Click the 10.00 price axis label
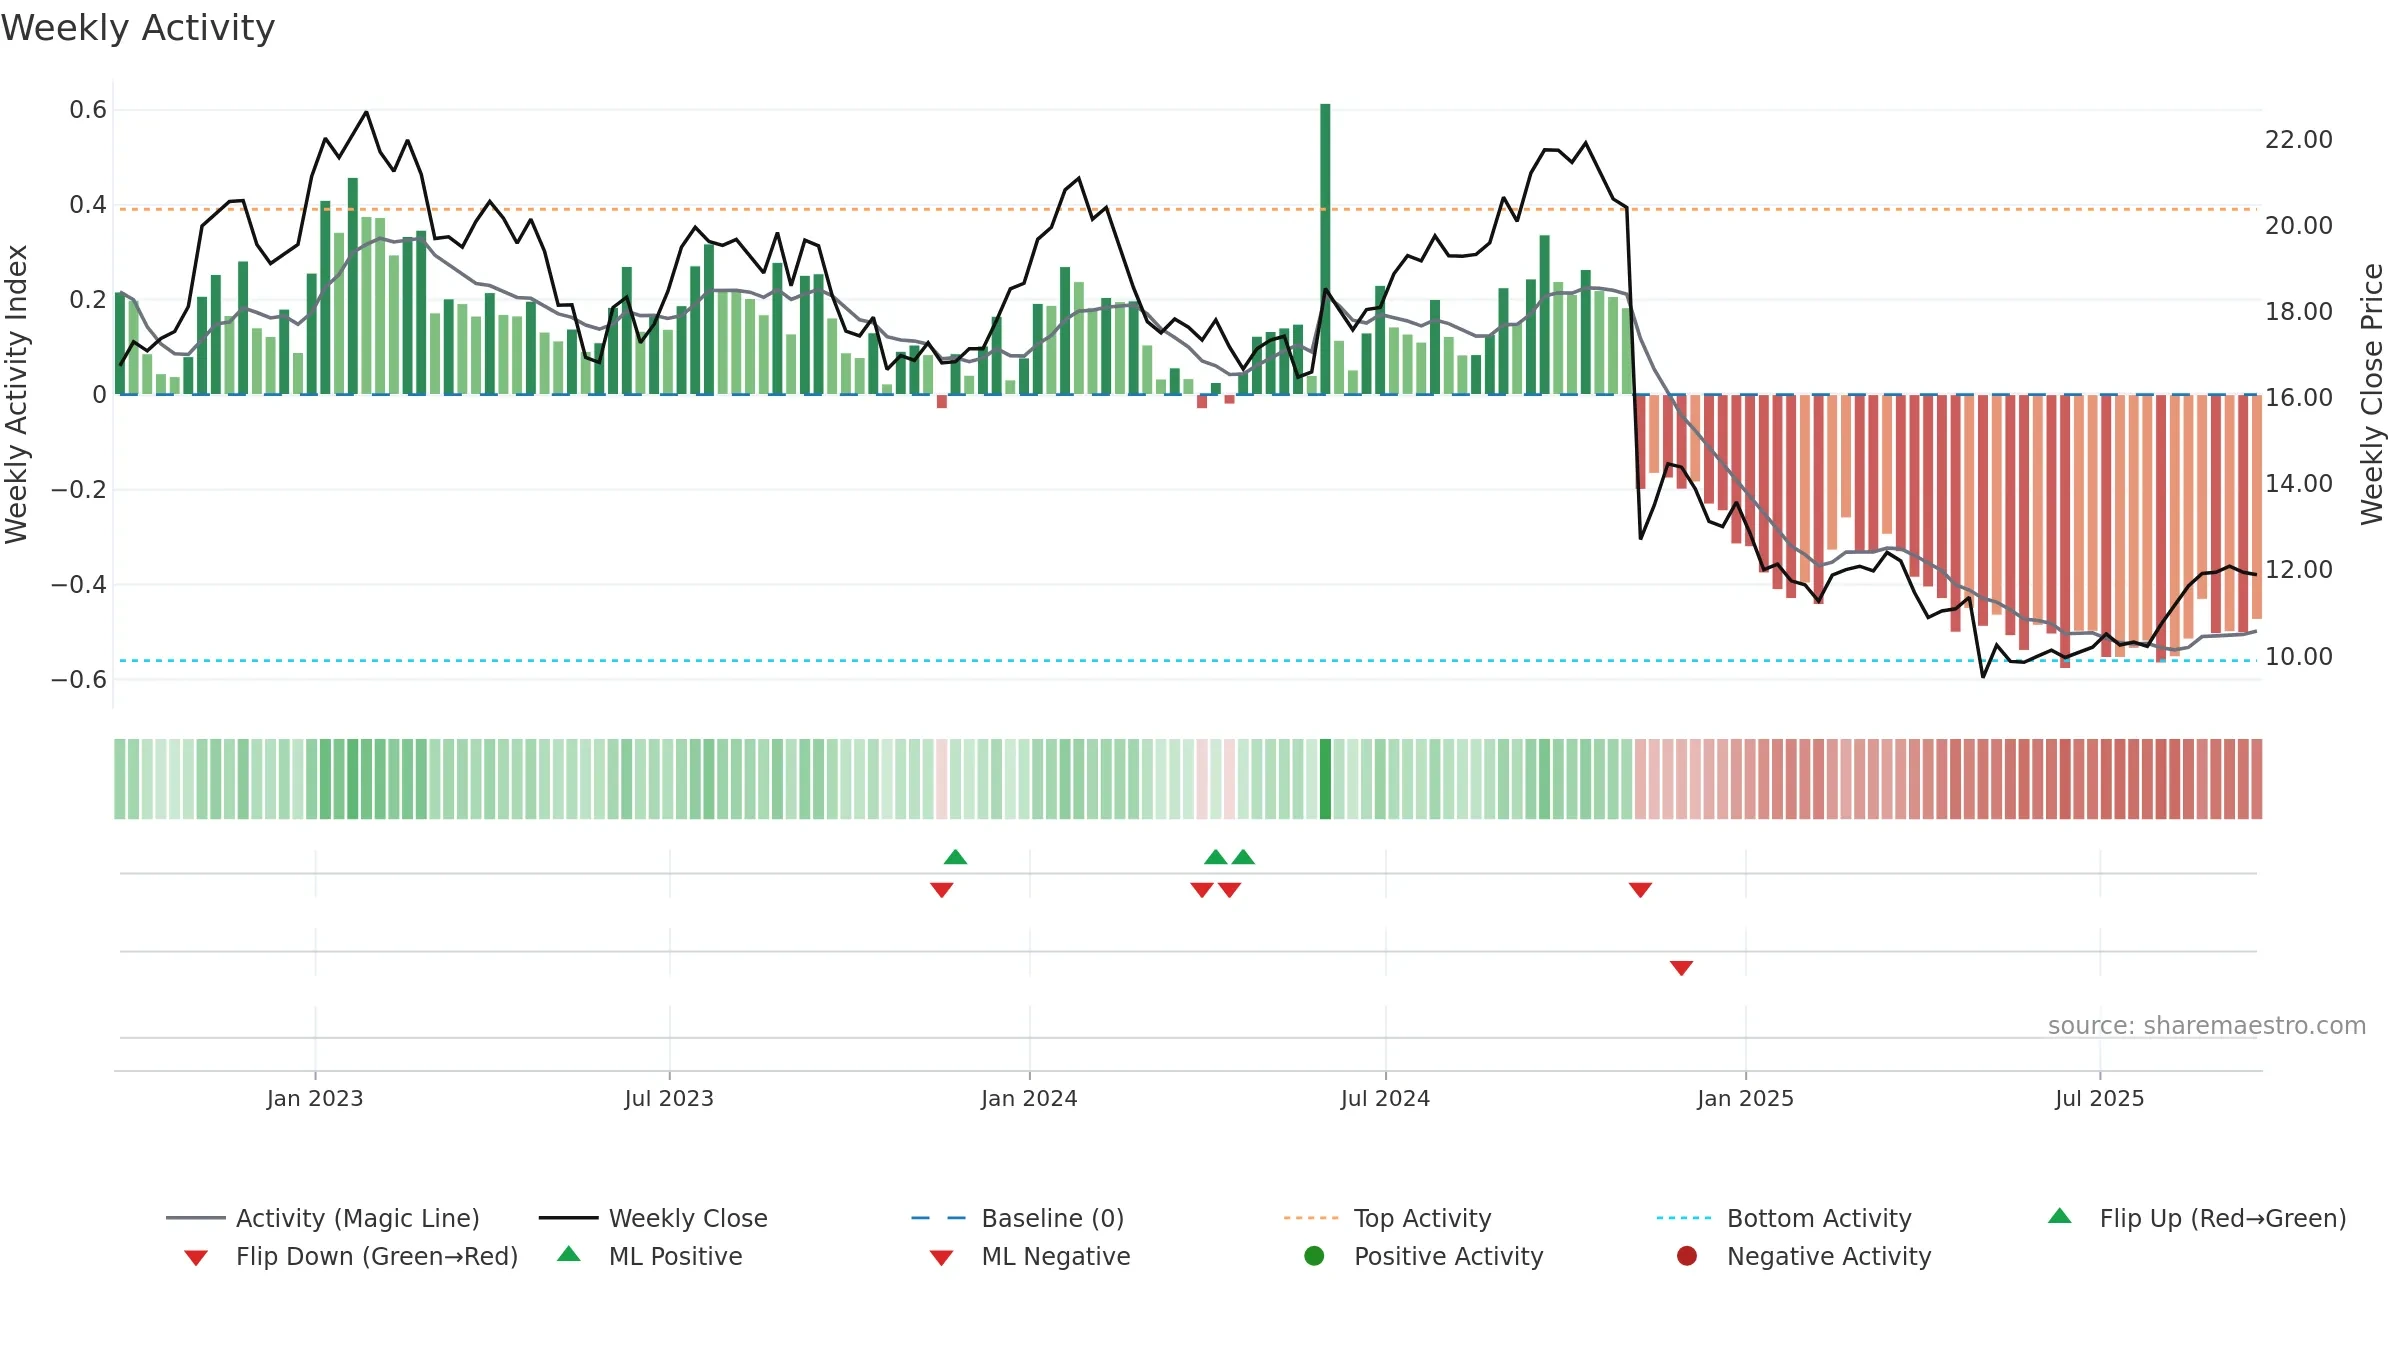The image size is (2400, 1350). [2299, 657]
